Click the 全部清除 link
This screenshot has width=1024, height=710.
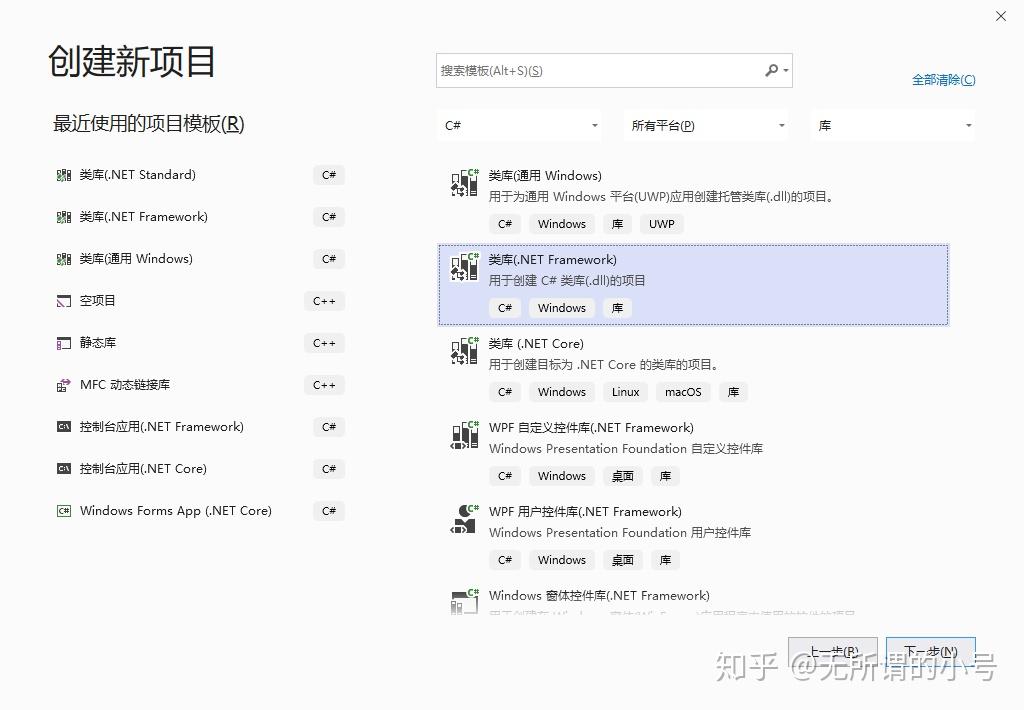(943, 78)
